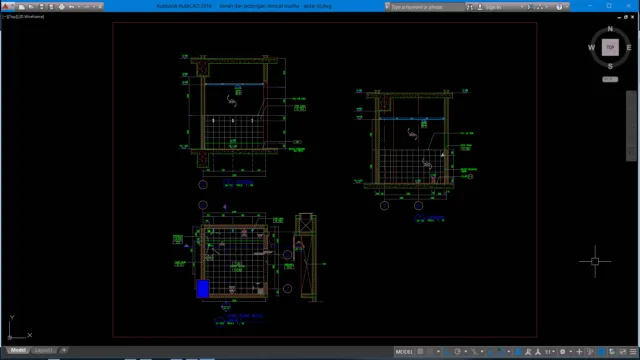The width and height of the screenshot is (640, 360).
Task: Click the Save As icon
Action: click(51, 7)
